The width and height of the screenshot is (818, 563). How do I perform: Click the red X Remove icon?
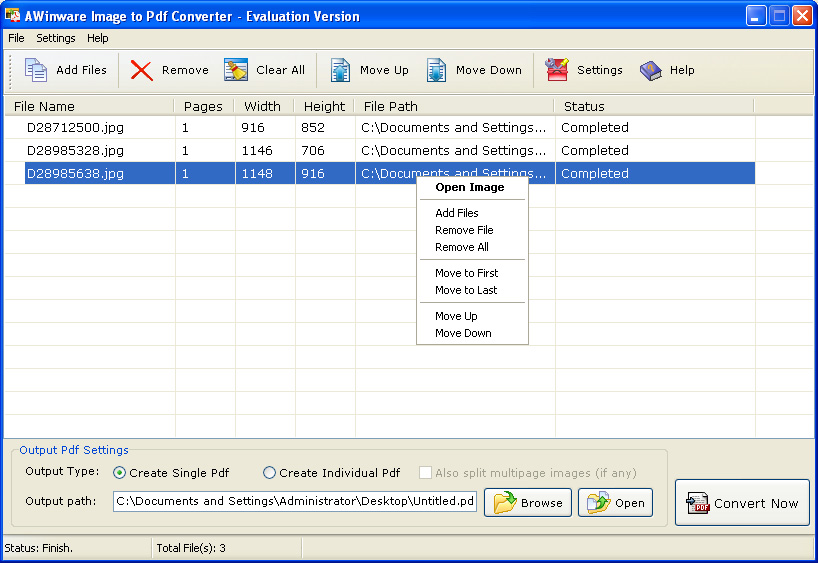(x=142, y=70)
